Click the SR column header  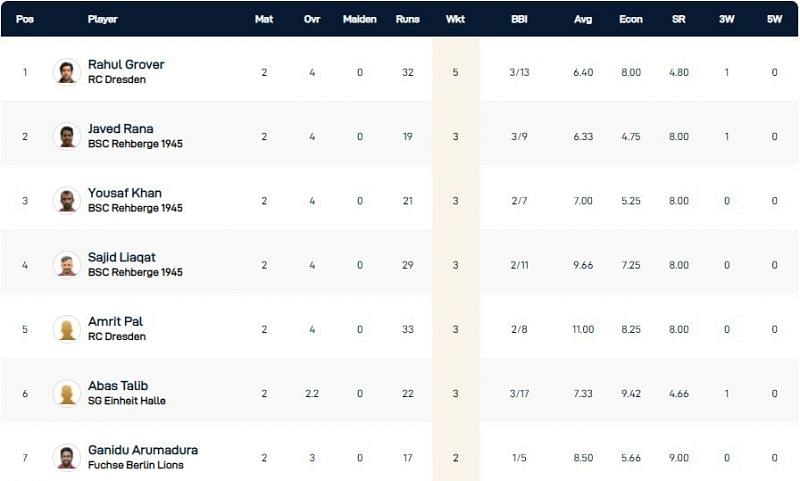point(677,19)
